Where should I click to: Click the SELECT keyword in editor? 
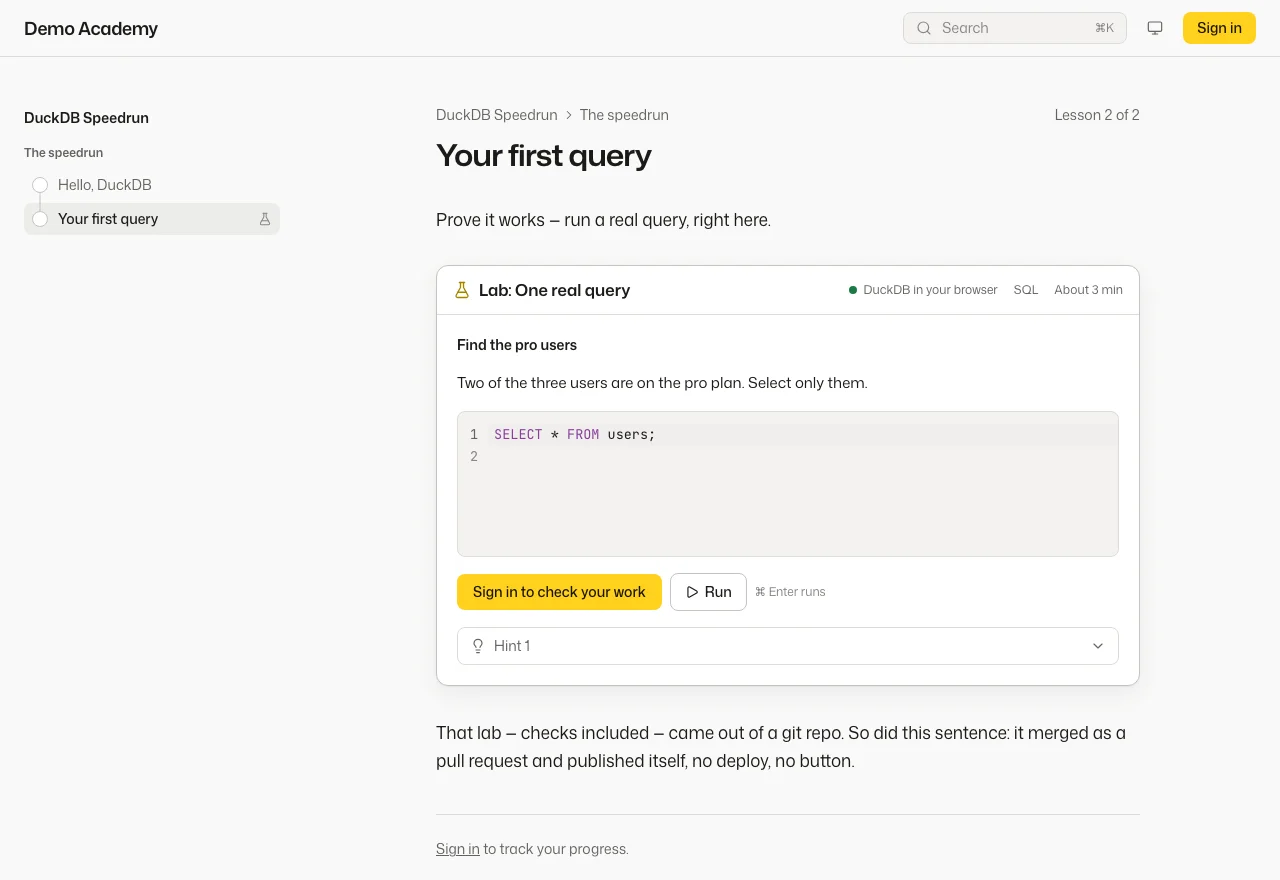(518, 435)
